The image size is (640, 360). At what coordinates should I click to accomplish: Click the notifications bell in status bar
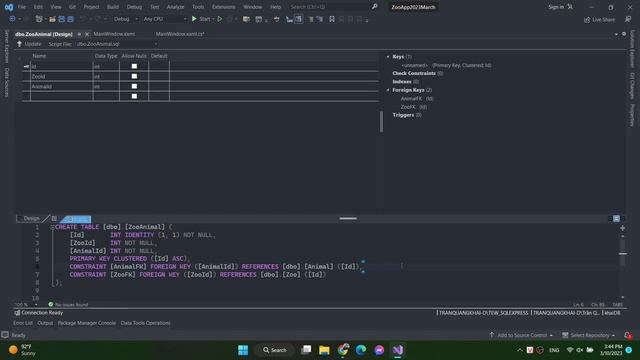[628, 335]
